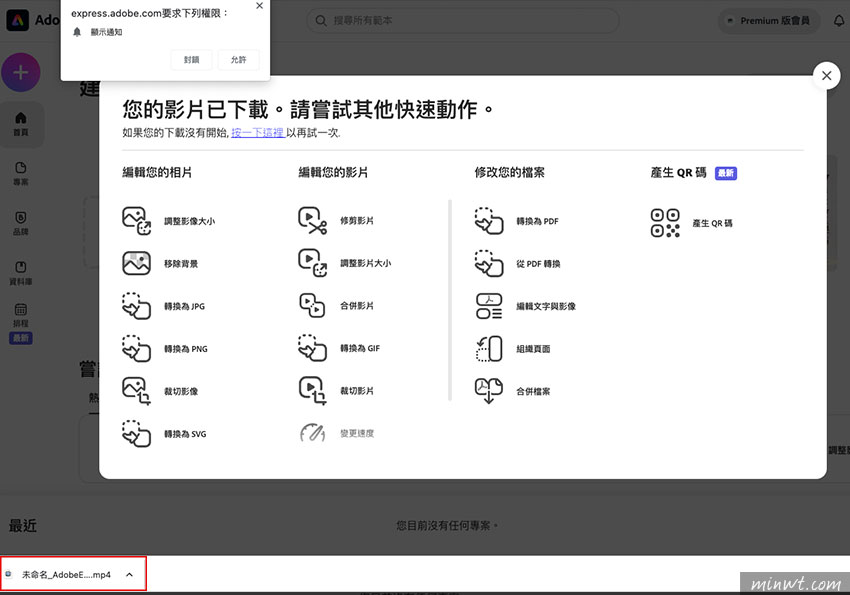Image resolution: width=850 pixels, height=595 pixels.
Task: Click the 轉換為 SVG label
Action: coord(185,434)
